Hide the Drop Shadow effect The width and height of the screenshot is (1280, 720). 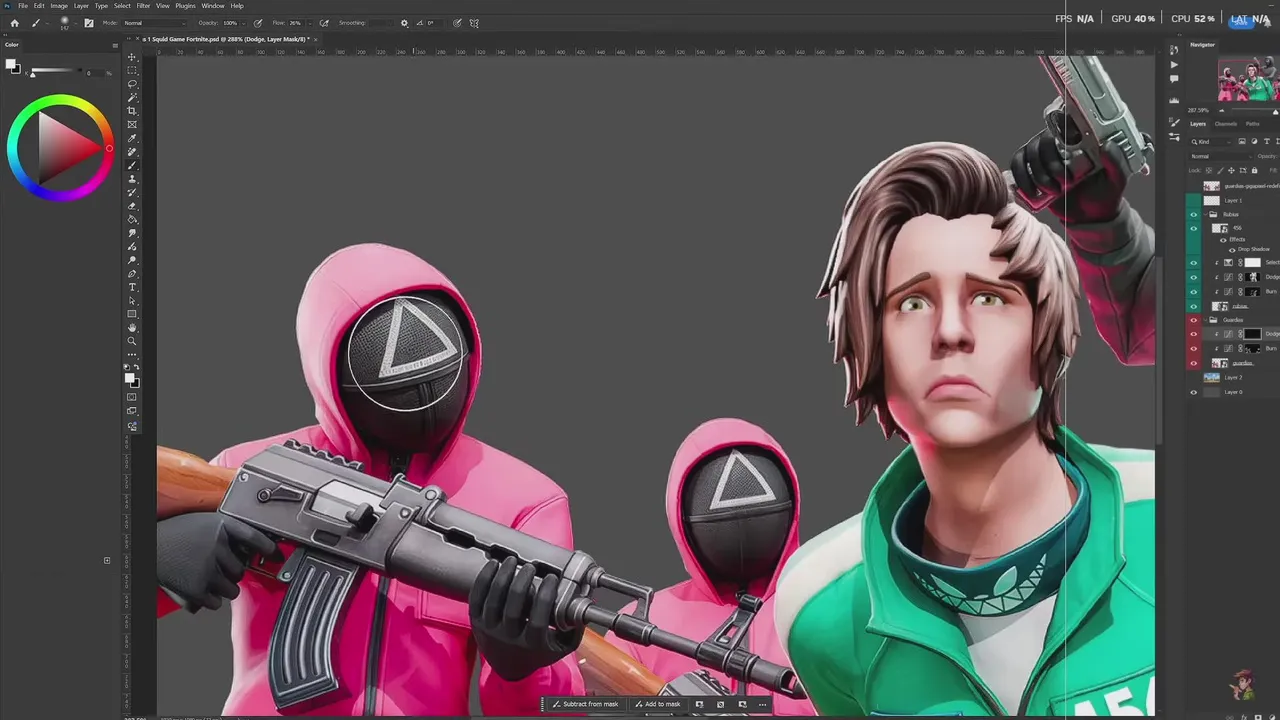(x=1231, y=249)
